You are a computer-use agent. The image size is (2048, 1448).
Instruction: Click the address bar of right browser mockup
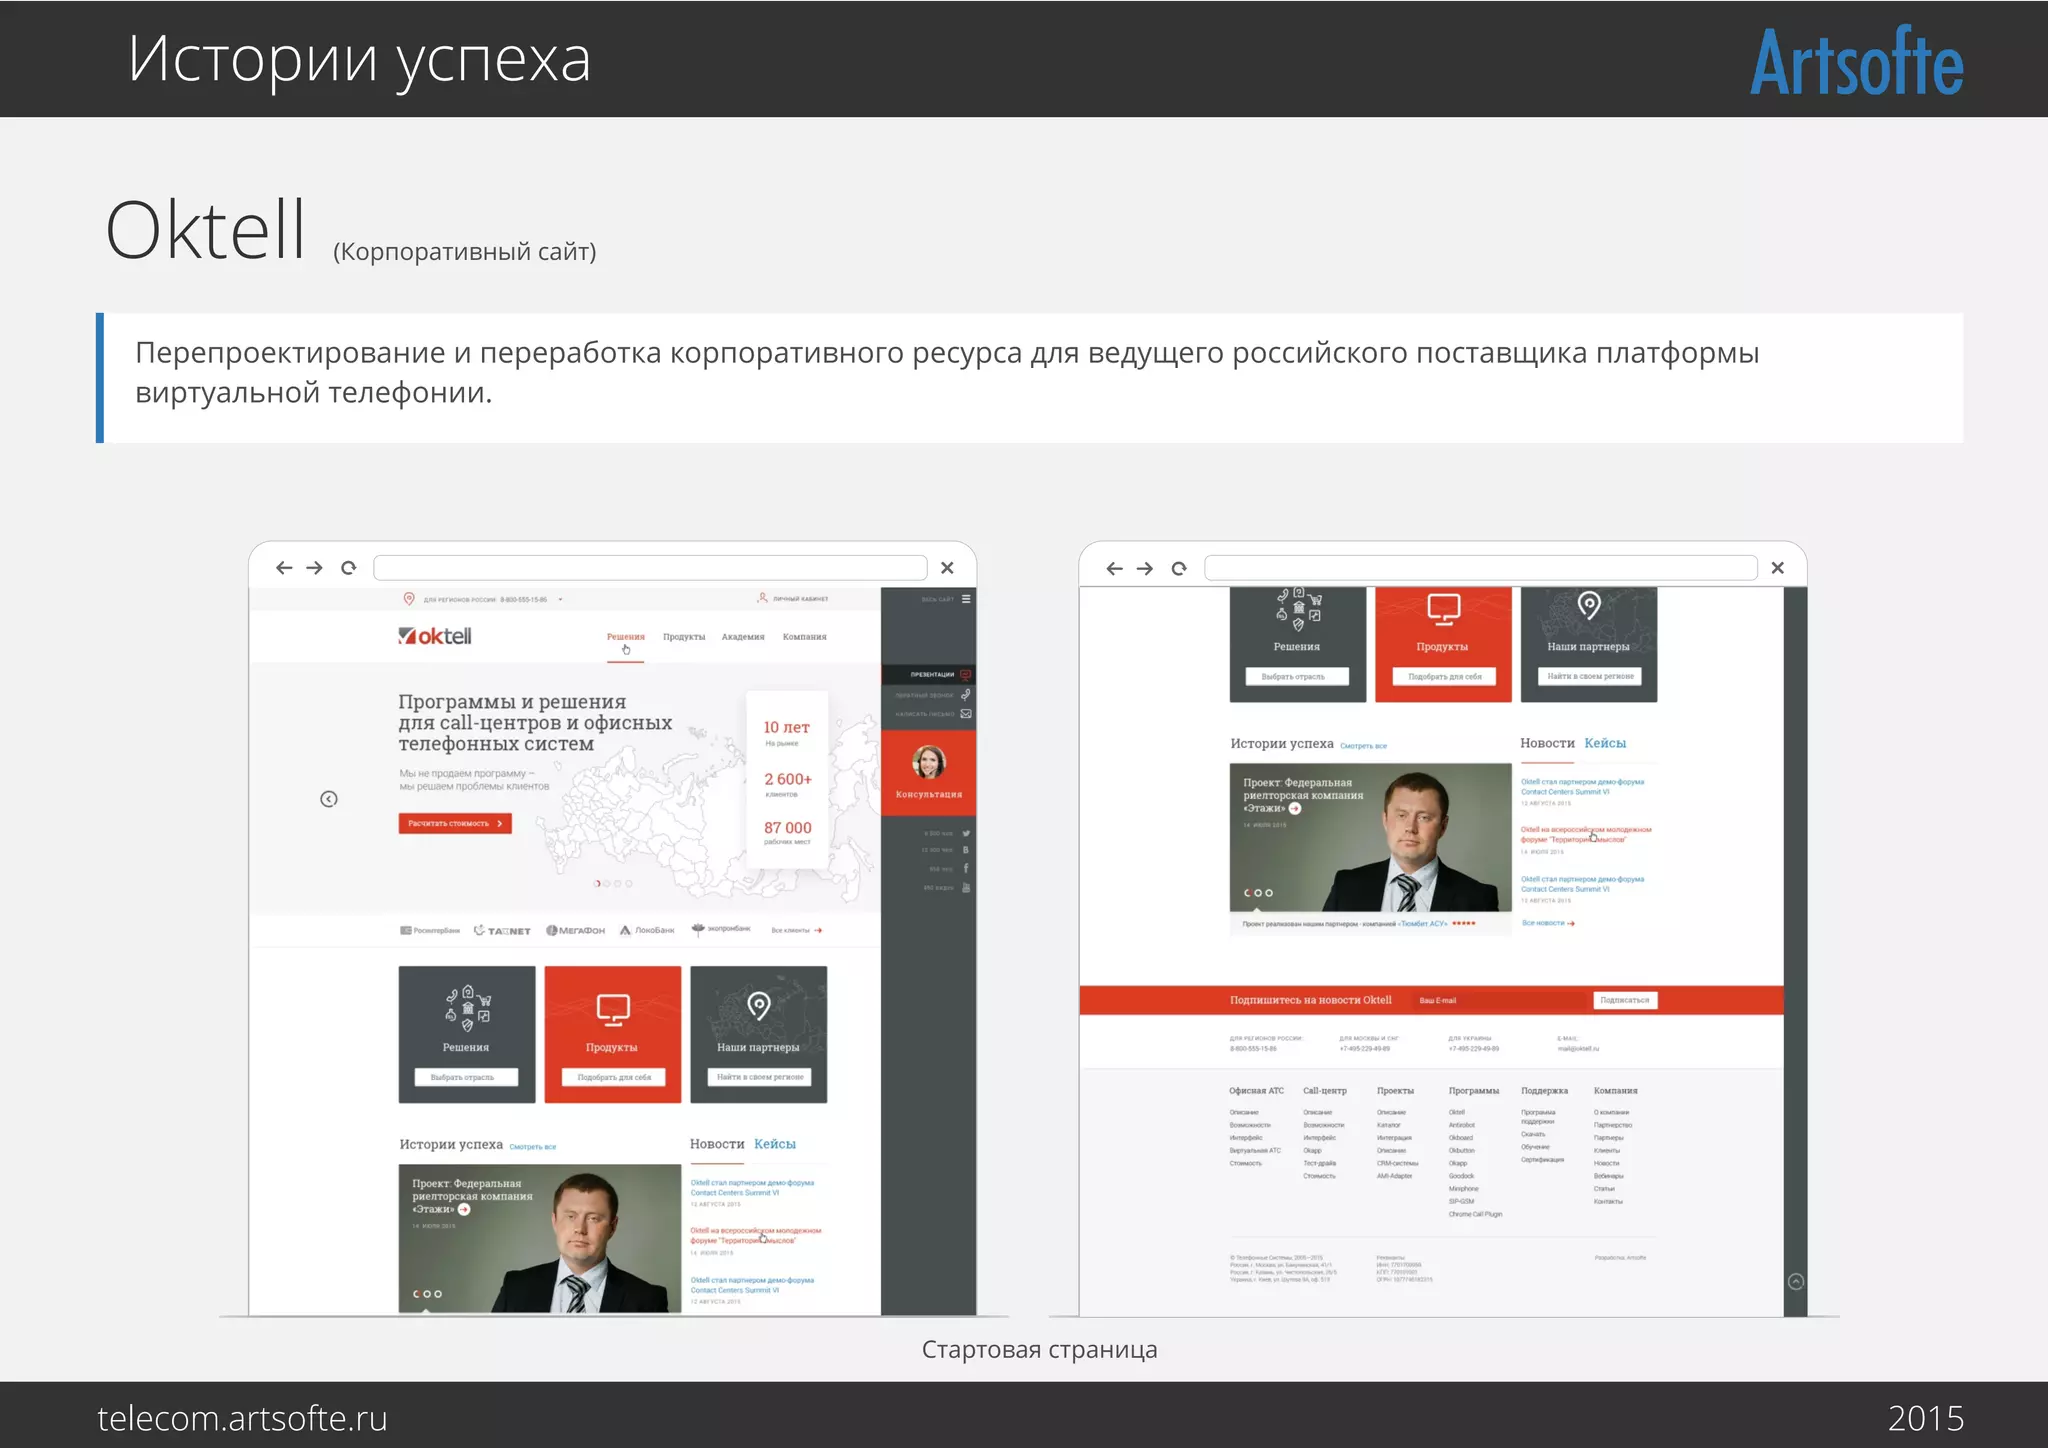coord(1481,568)
